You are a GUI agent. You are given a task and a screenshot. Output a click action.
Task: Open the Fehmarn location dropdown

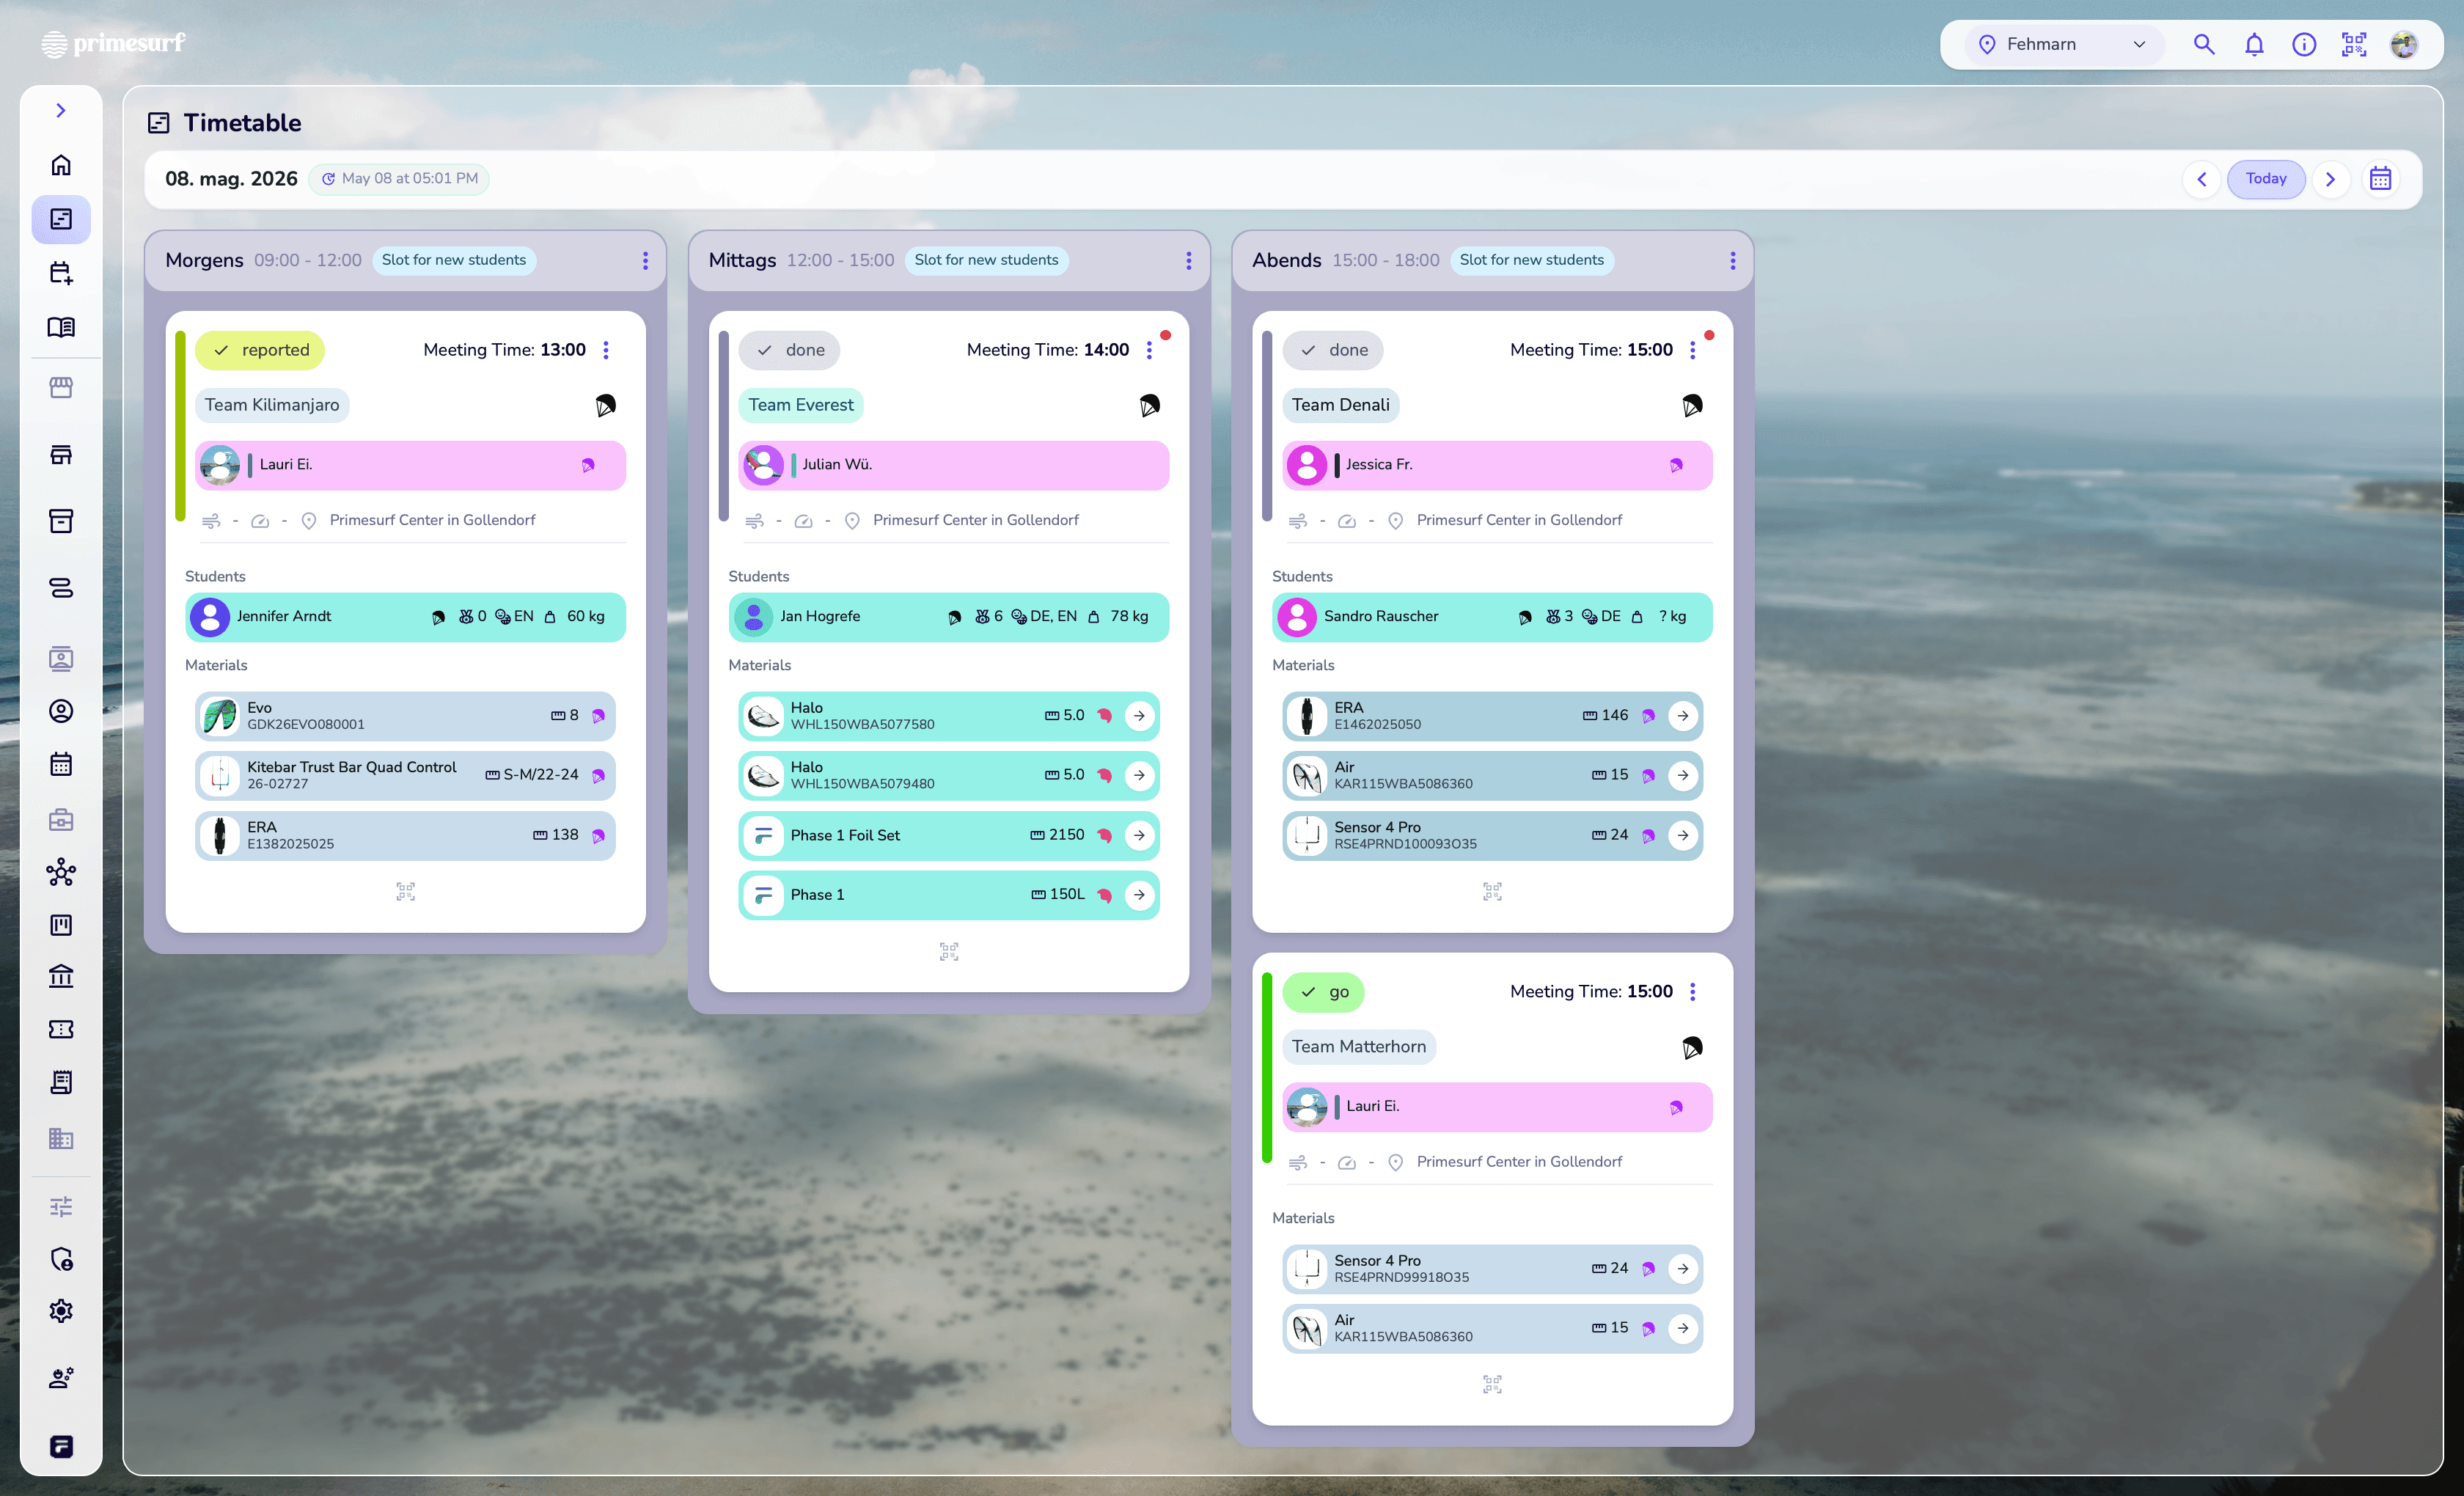pyautogui.click(x=2064, y=44)
